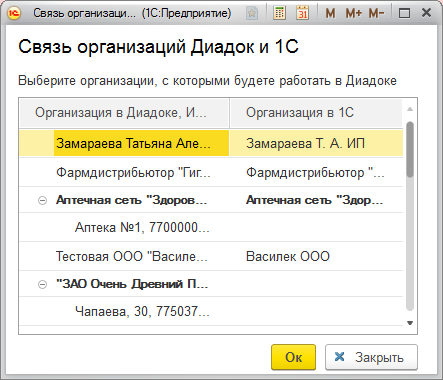
Task: Click the 1C application logo icon
Action: coord(14,13)
